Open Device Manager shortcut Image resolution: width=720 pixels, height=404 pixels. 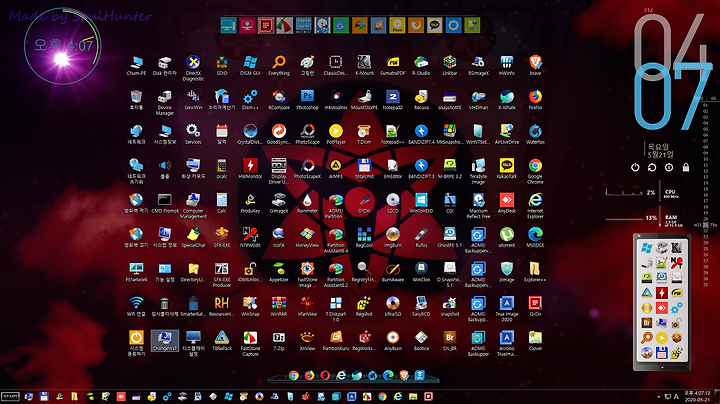[164, 102]
